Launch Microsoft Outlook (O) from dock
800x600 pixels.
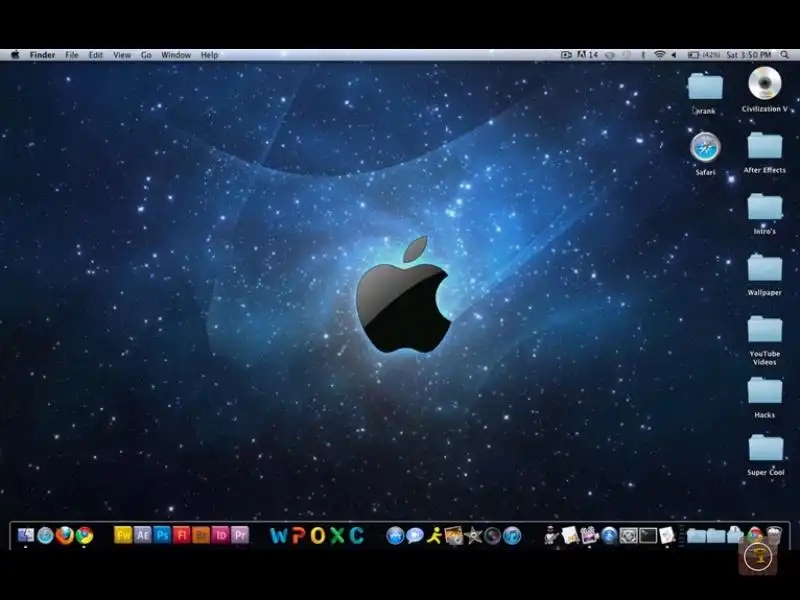pyautogui.click(x=317, y=535)
